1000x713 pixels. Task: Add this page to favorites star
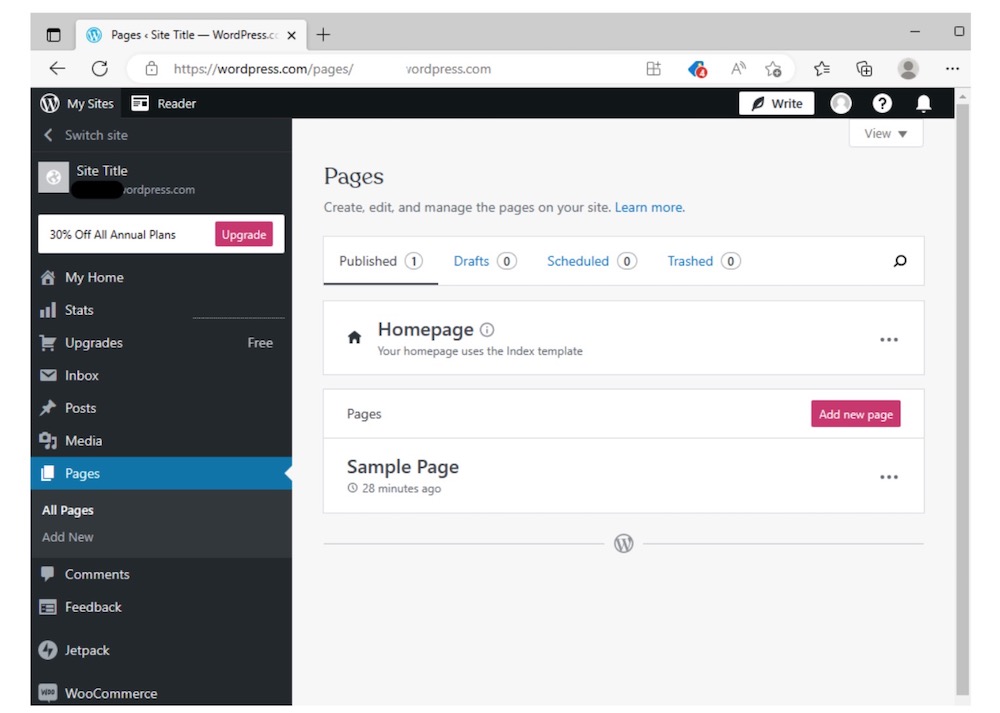pyautogui.click(x=773, y=69)
